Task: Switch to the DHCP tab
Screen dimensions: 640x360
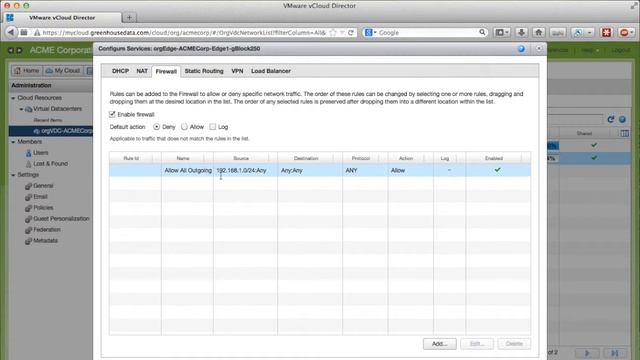Action: [120, 71]
